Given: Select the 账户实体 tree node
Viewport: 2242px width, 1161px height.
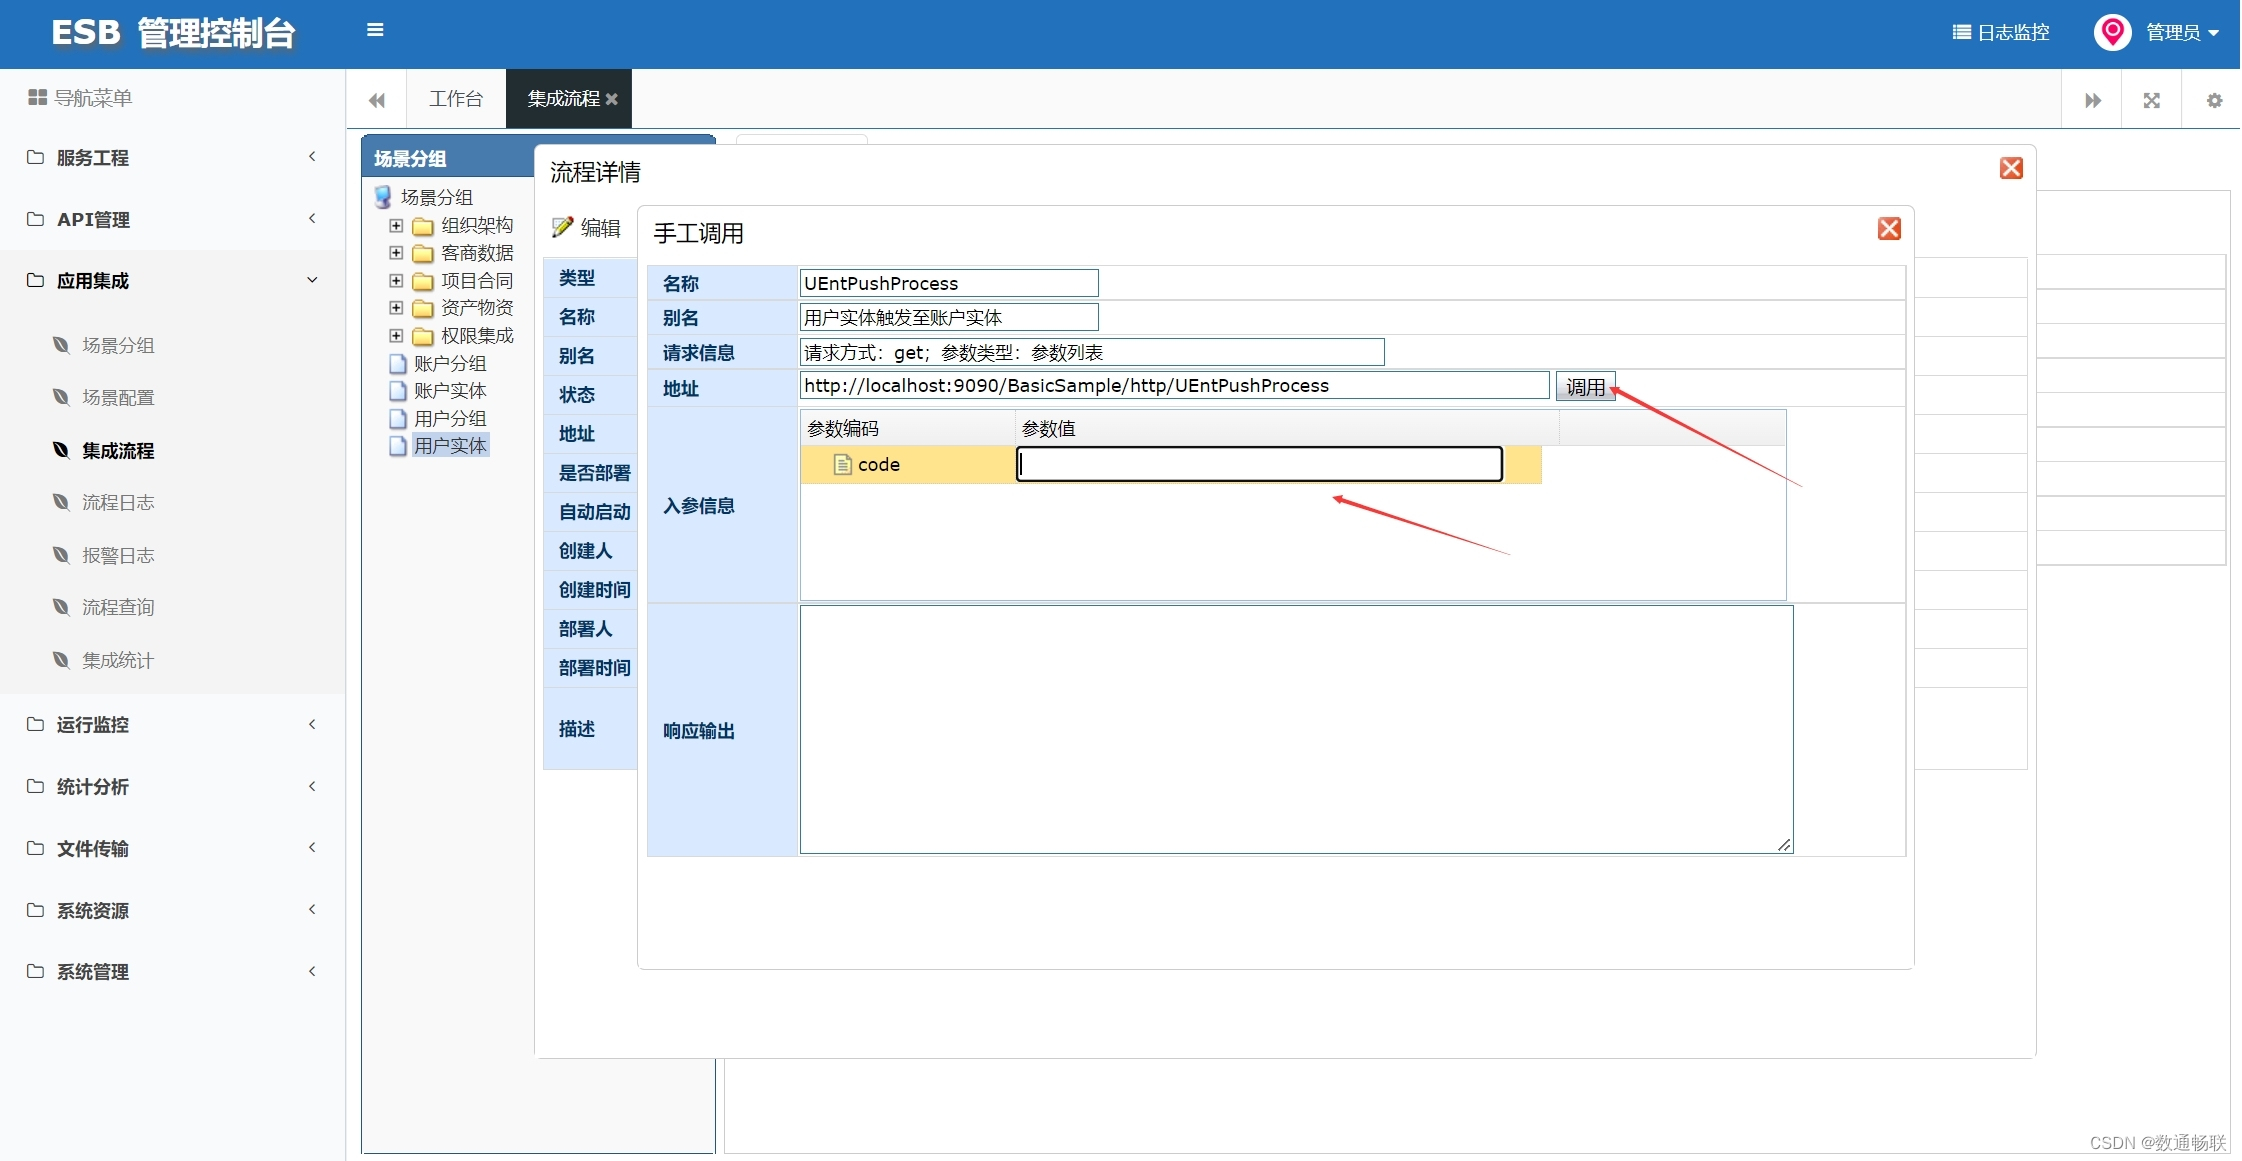Looking at the screenshot, I should pyautogui.click(x=449, y=391).
